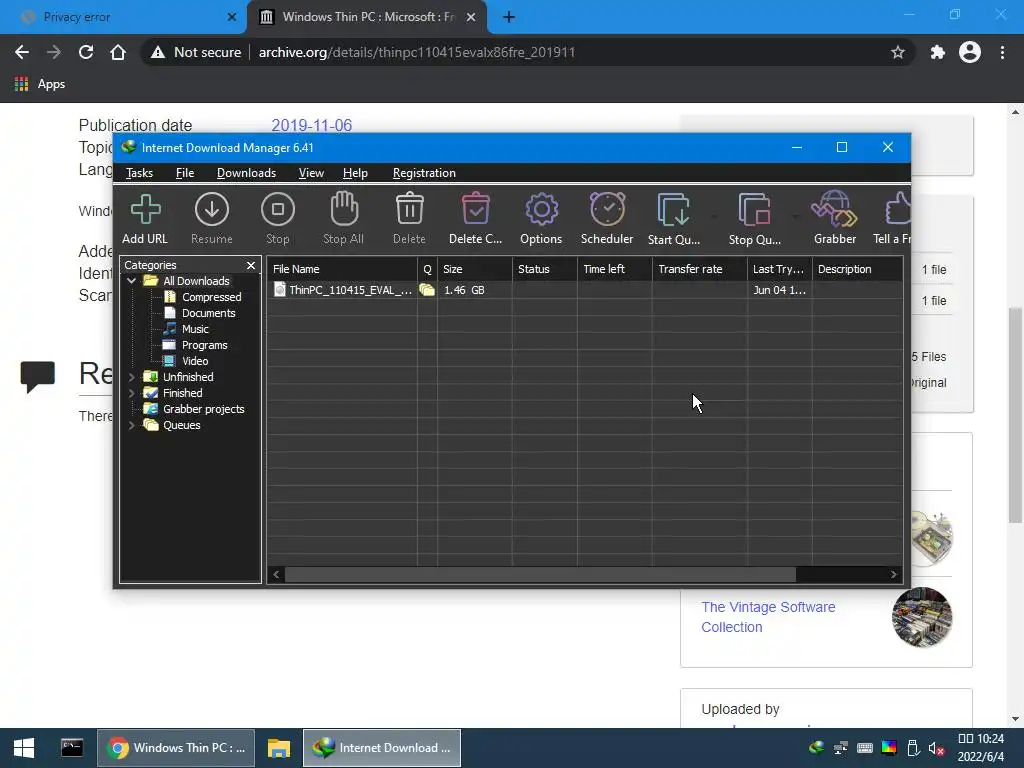Image resolution: width=1024 pixels, height=768 pixels.
Task: Sort by Transfer rate column header
Action: (x=699, y=269)
